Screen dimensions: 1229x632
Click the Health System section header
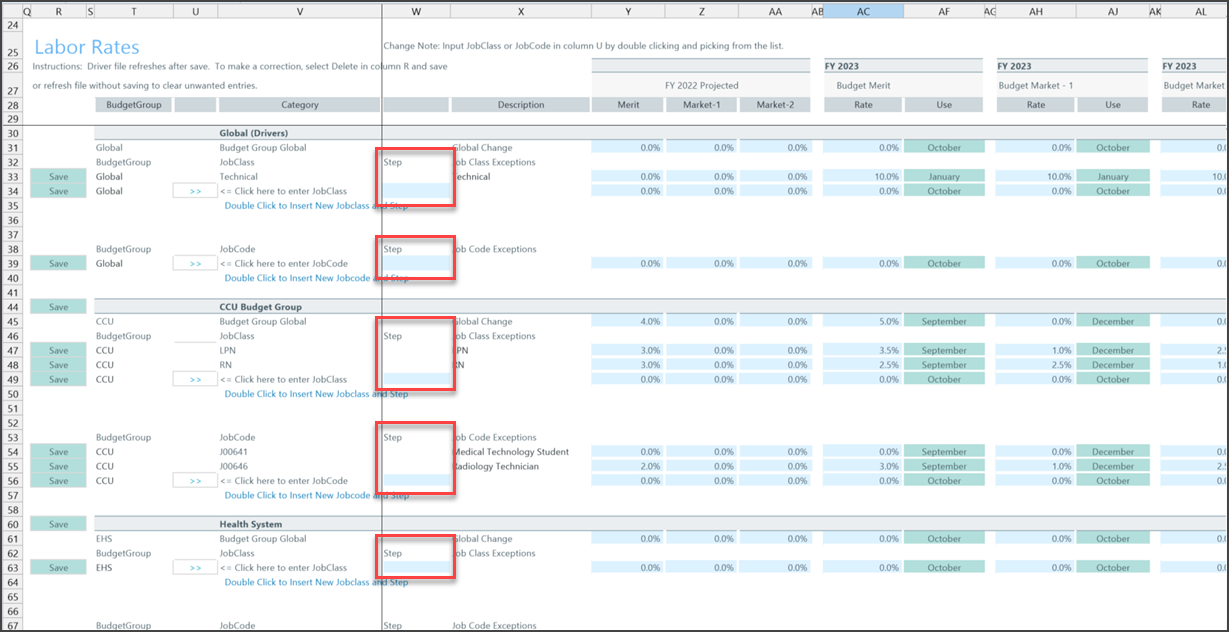tap(251, 524)
